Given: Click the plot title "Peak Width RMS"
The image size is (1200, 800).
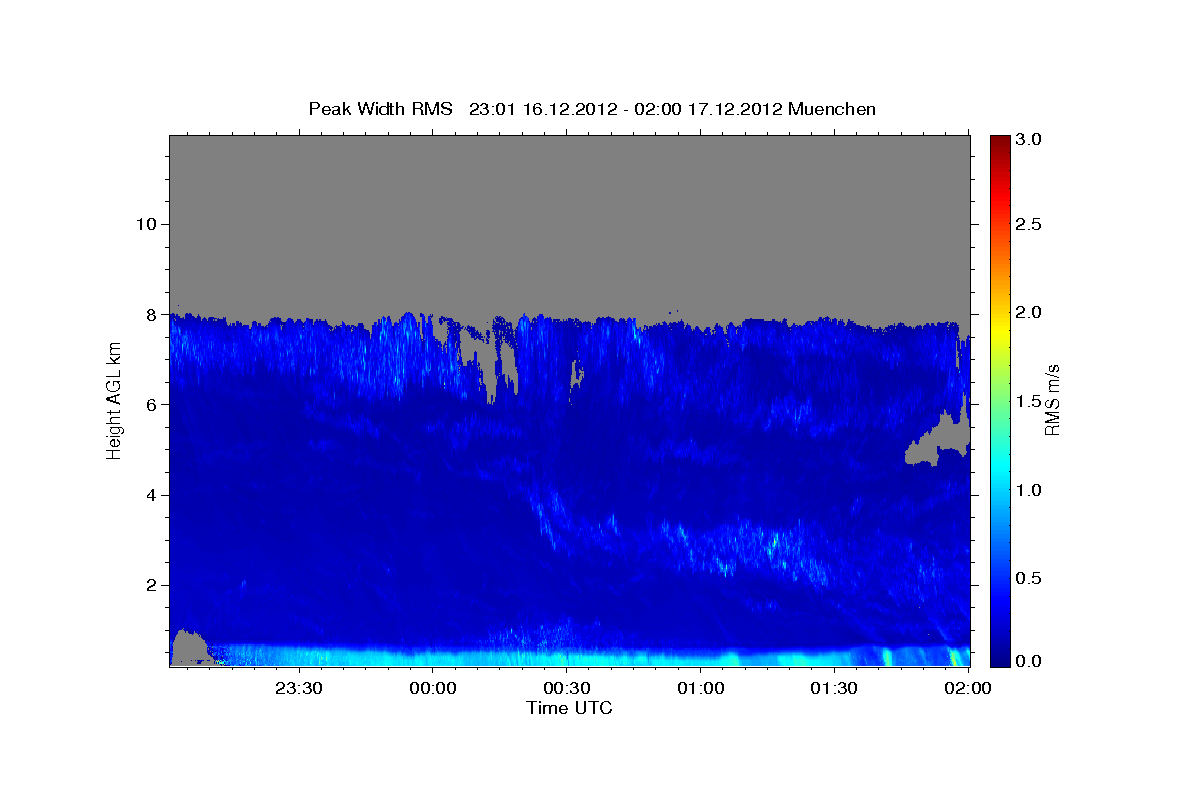Looking at the screenshot, I should [380, 109].
